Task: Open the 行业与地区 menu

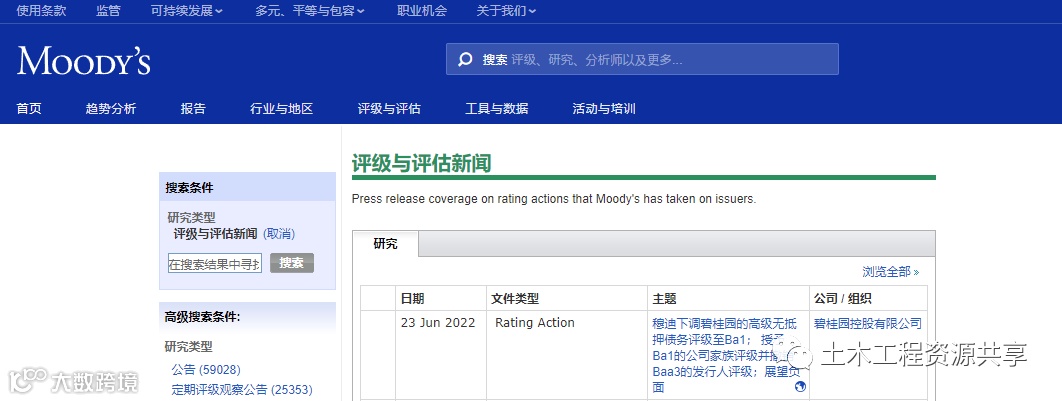Action: 282,108
